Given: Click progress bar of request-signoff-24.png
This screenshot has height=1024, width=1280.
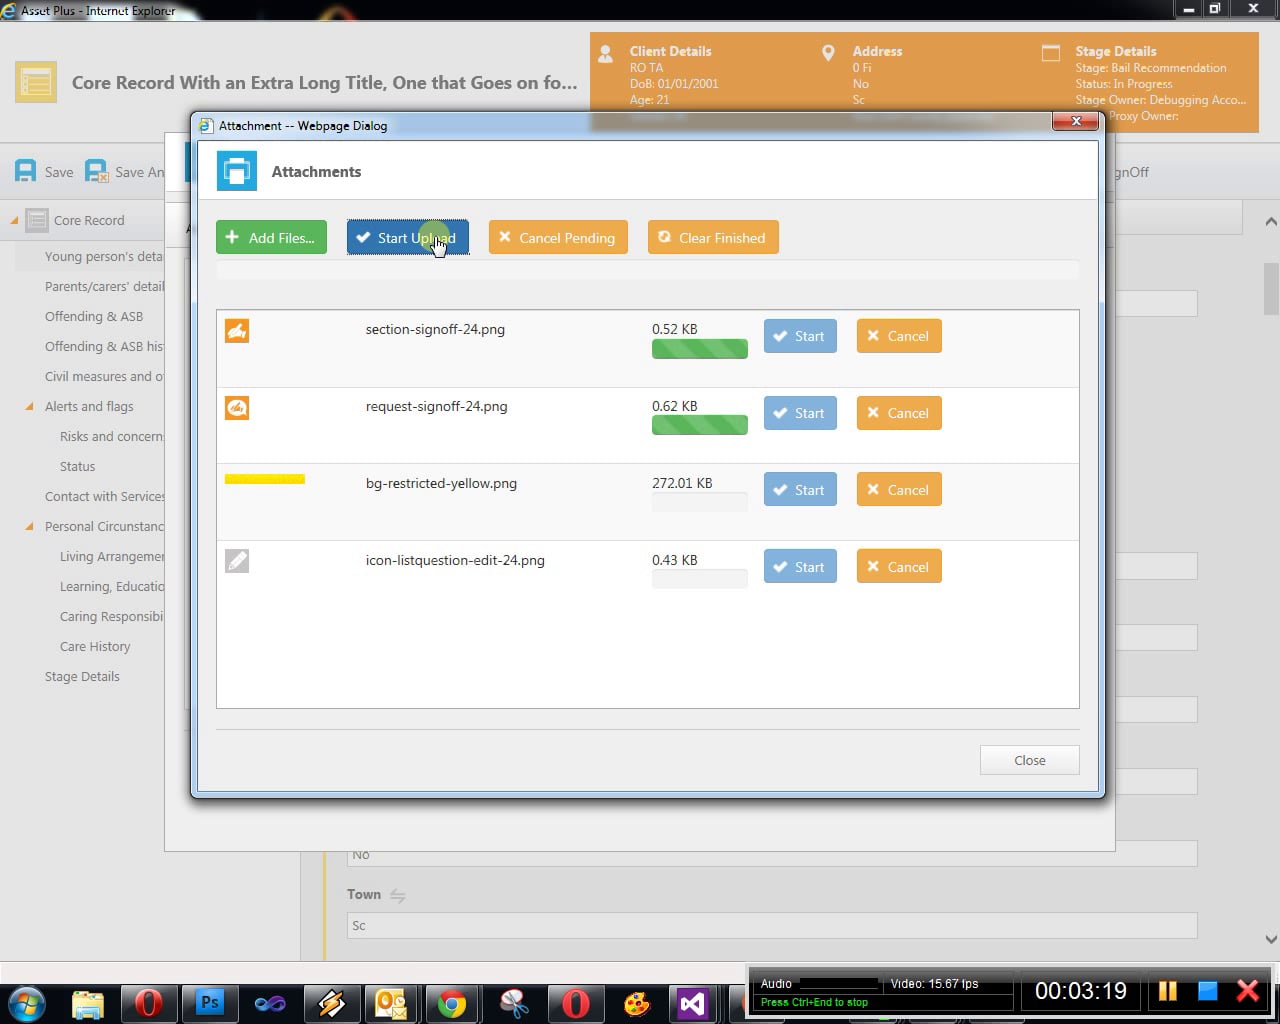Looking at the screenshot, I should [700, 425].
